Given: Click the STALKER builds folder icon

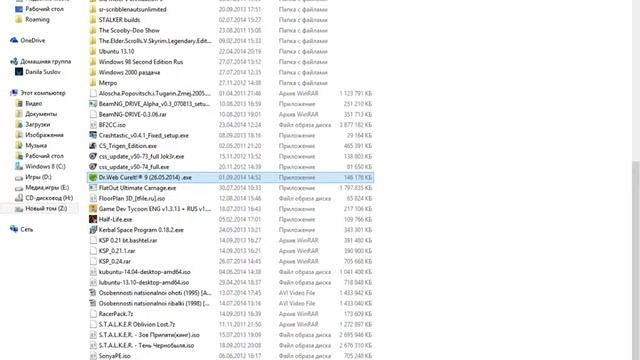Looking at the screenshot, I should coord(93,20).
